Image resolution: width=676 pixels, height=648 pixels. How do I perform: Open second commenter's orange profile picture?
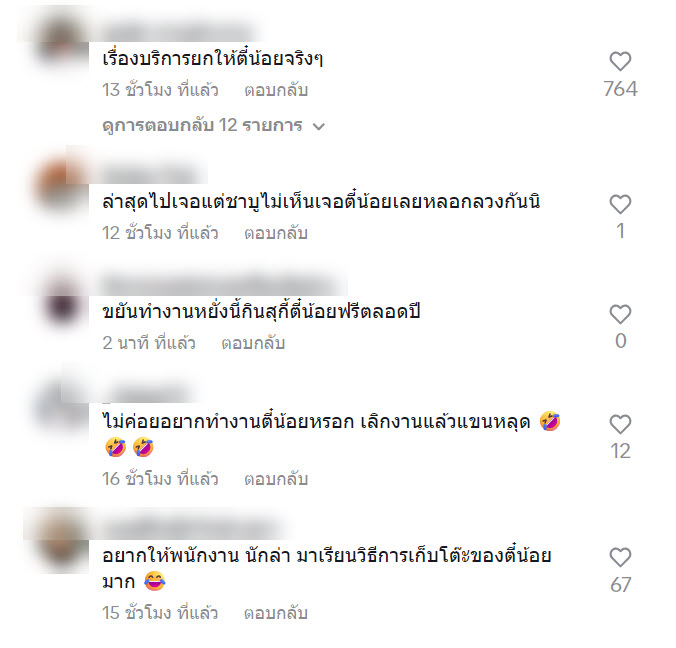pyautogui.click(x=61, y=183)
